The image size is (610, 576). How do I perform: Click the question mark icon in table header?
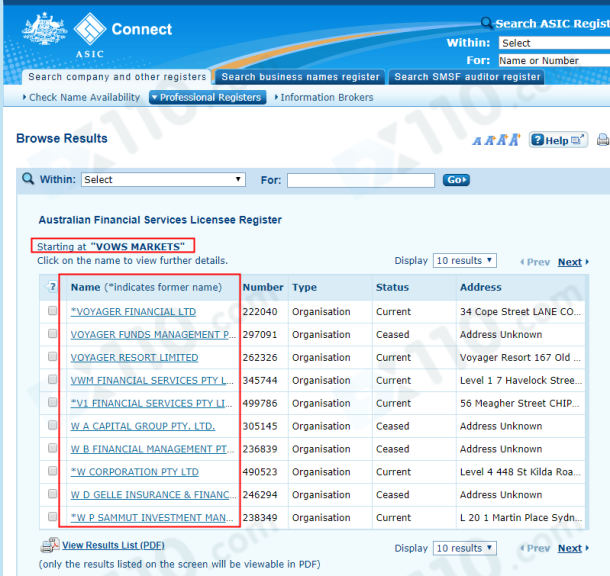pos(52,287)
